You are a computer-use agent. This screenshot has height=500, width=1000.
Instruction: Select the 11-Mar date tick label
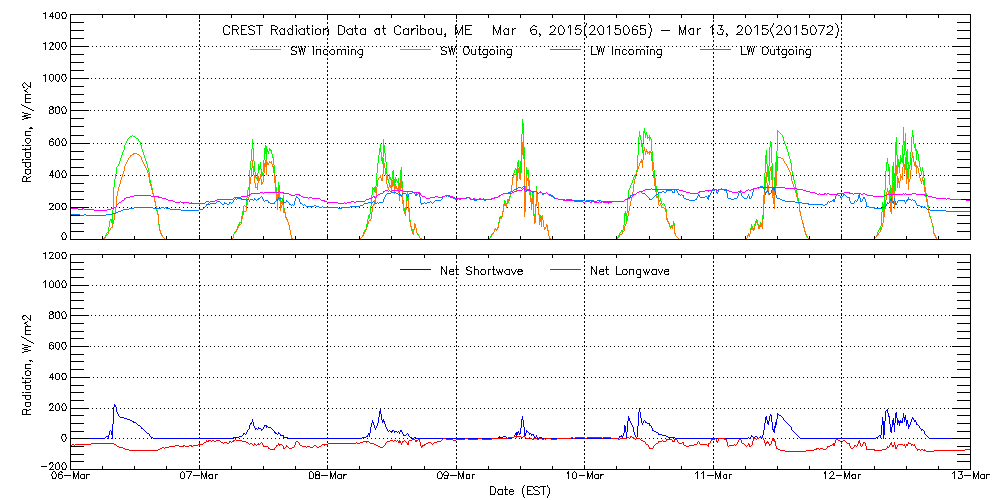point(713,477)
